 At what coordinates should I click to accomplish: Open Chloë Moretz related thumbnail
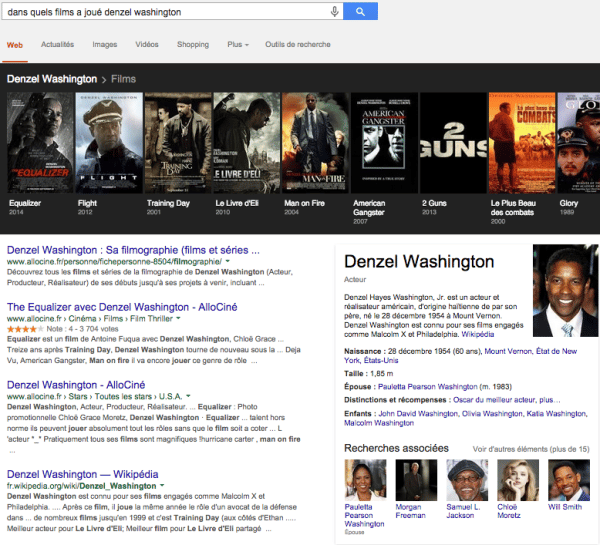518,480
